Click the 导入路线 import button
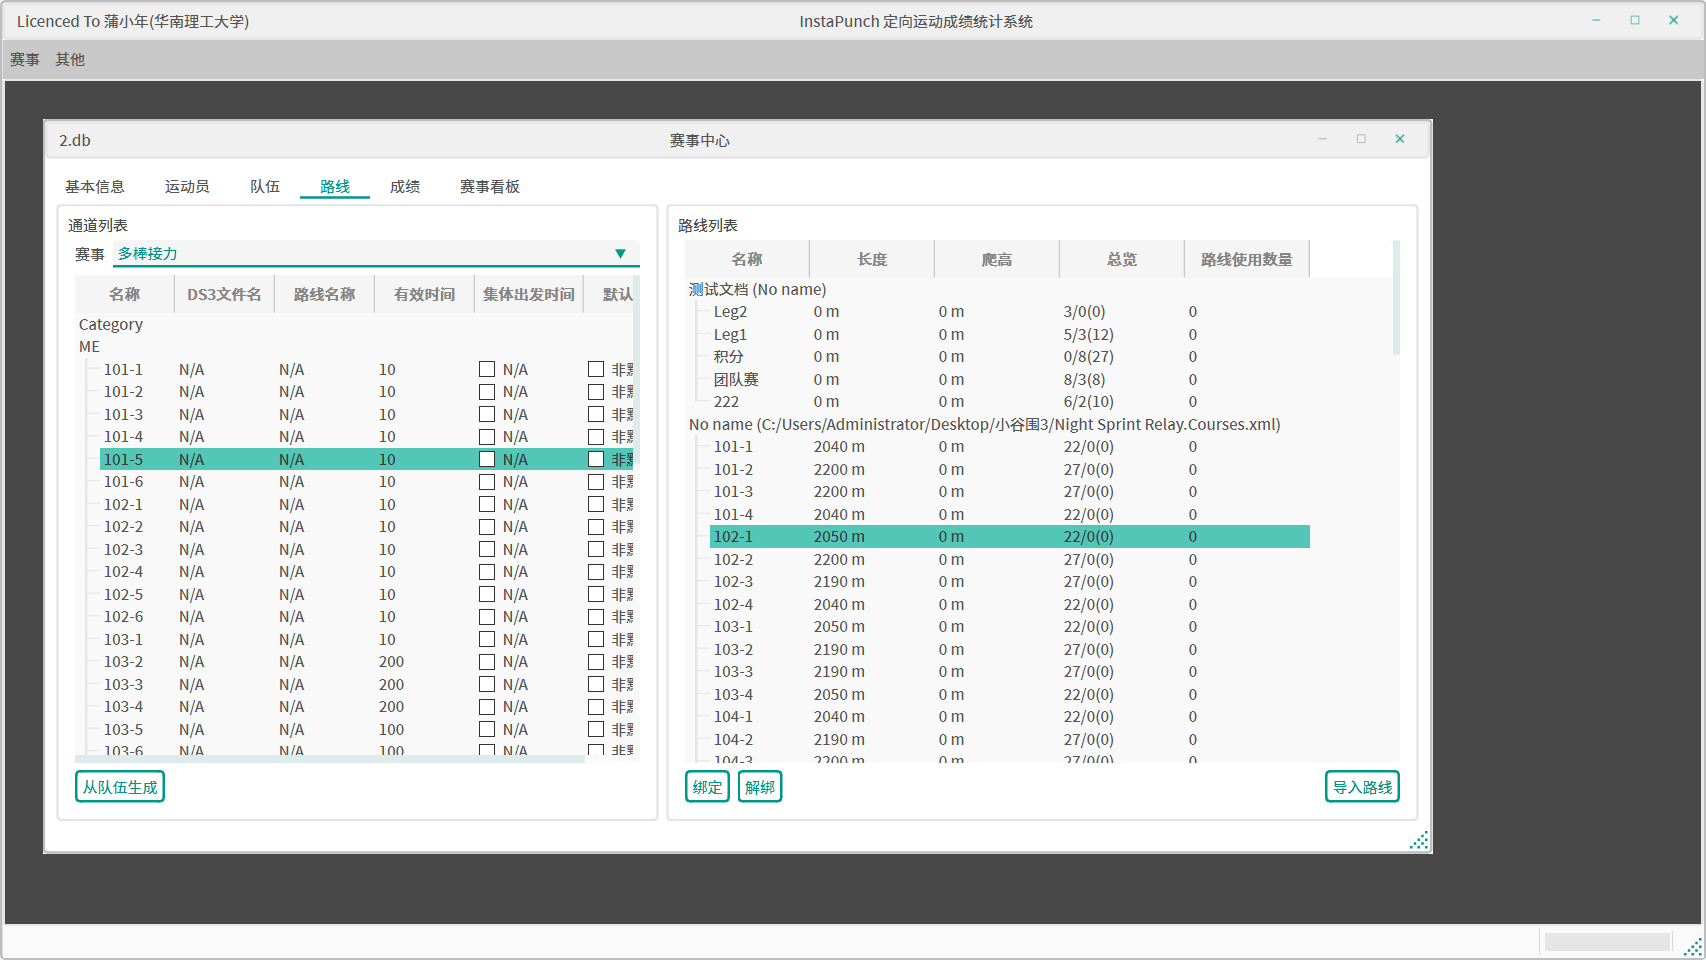Screen dimensions: 1706x960 (x=1361, y=787)
